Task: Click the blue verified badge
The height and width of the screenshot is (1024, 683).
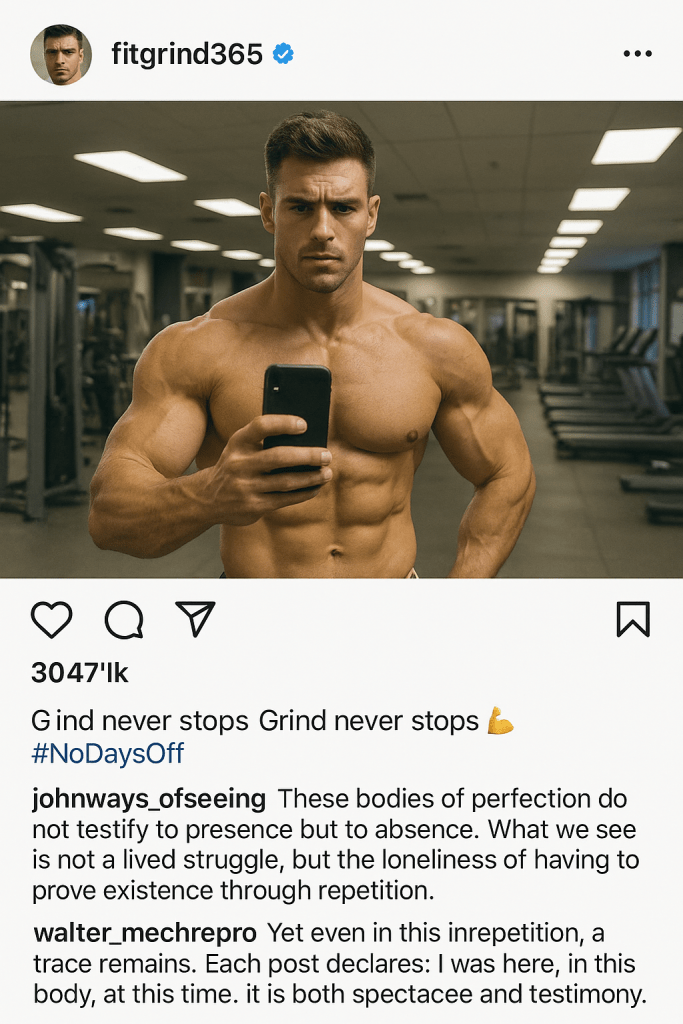Action: click(283, 54)
